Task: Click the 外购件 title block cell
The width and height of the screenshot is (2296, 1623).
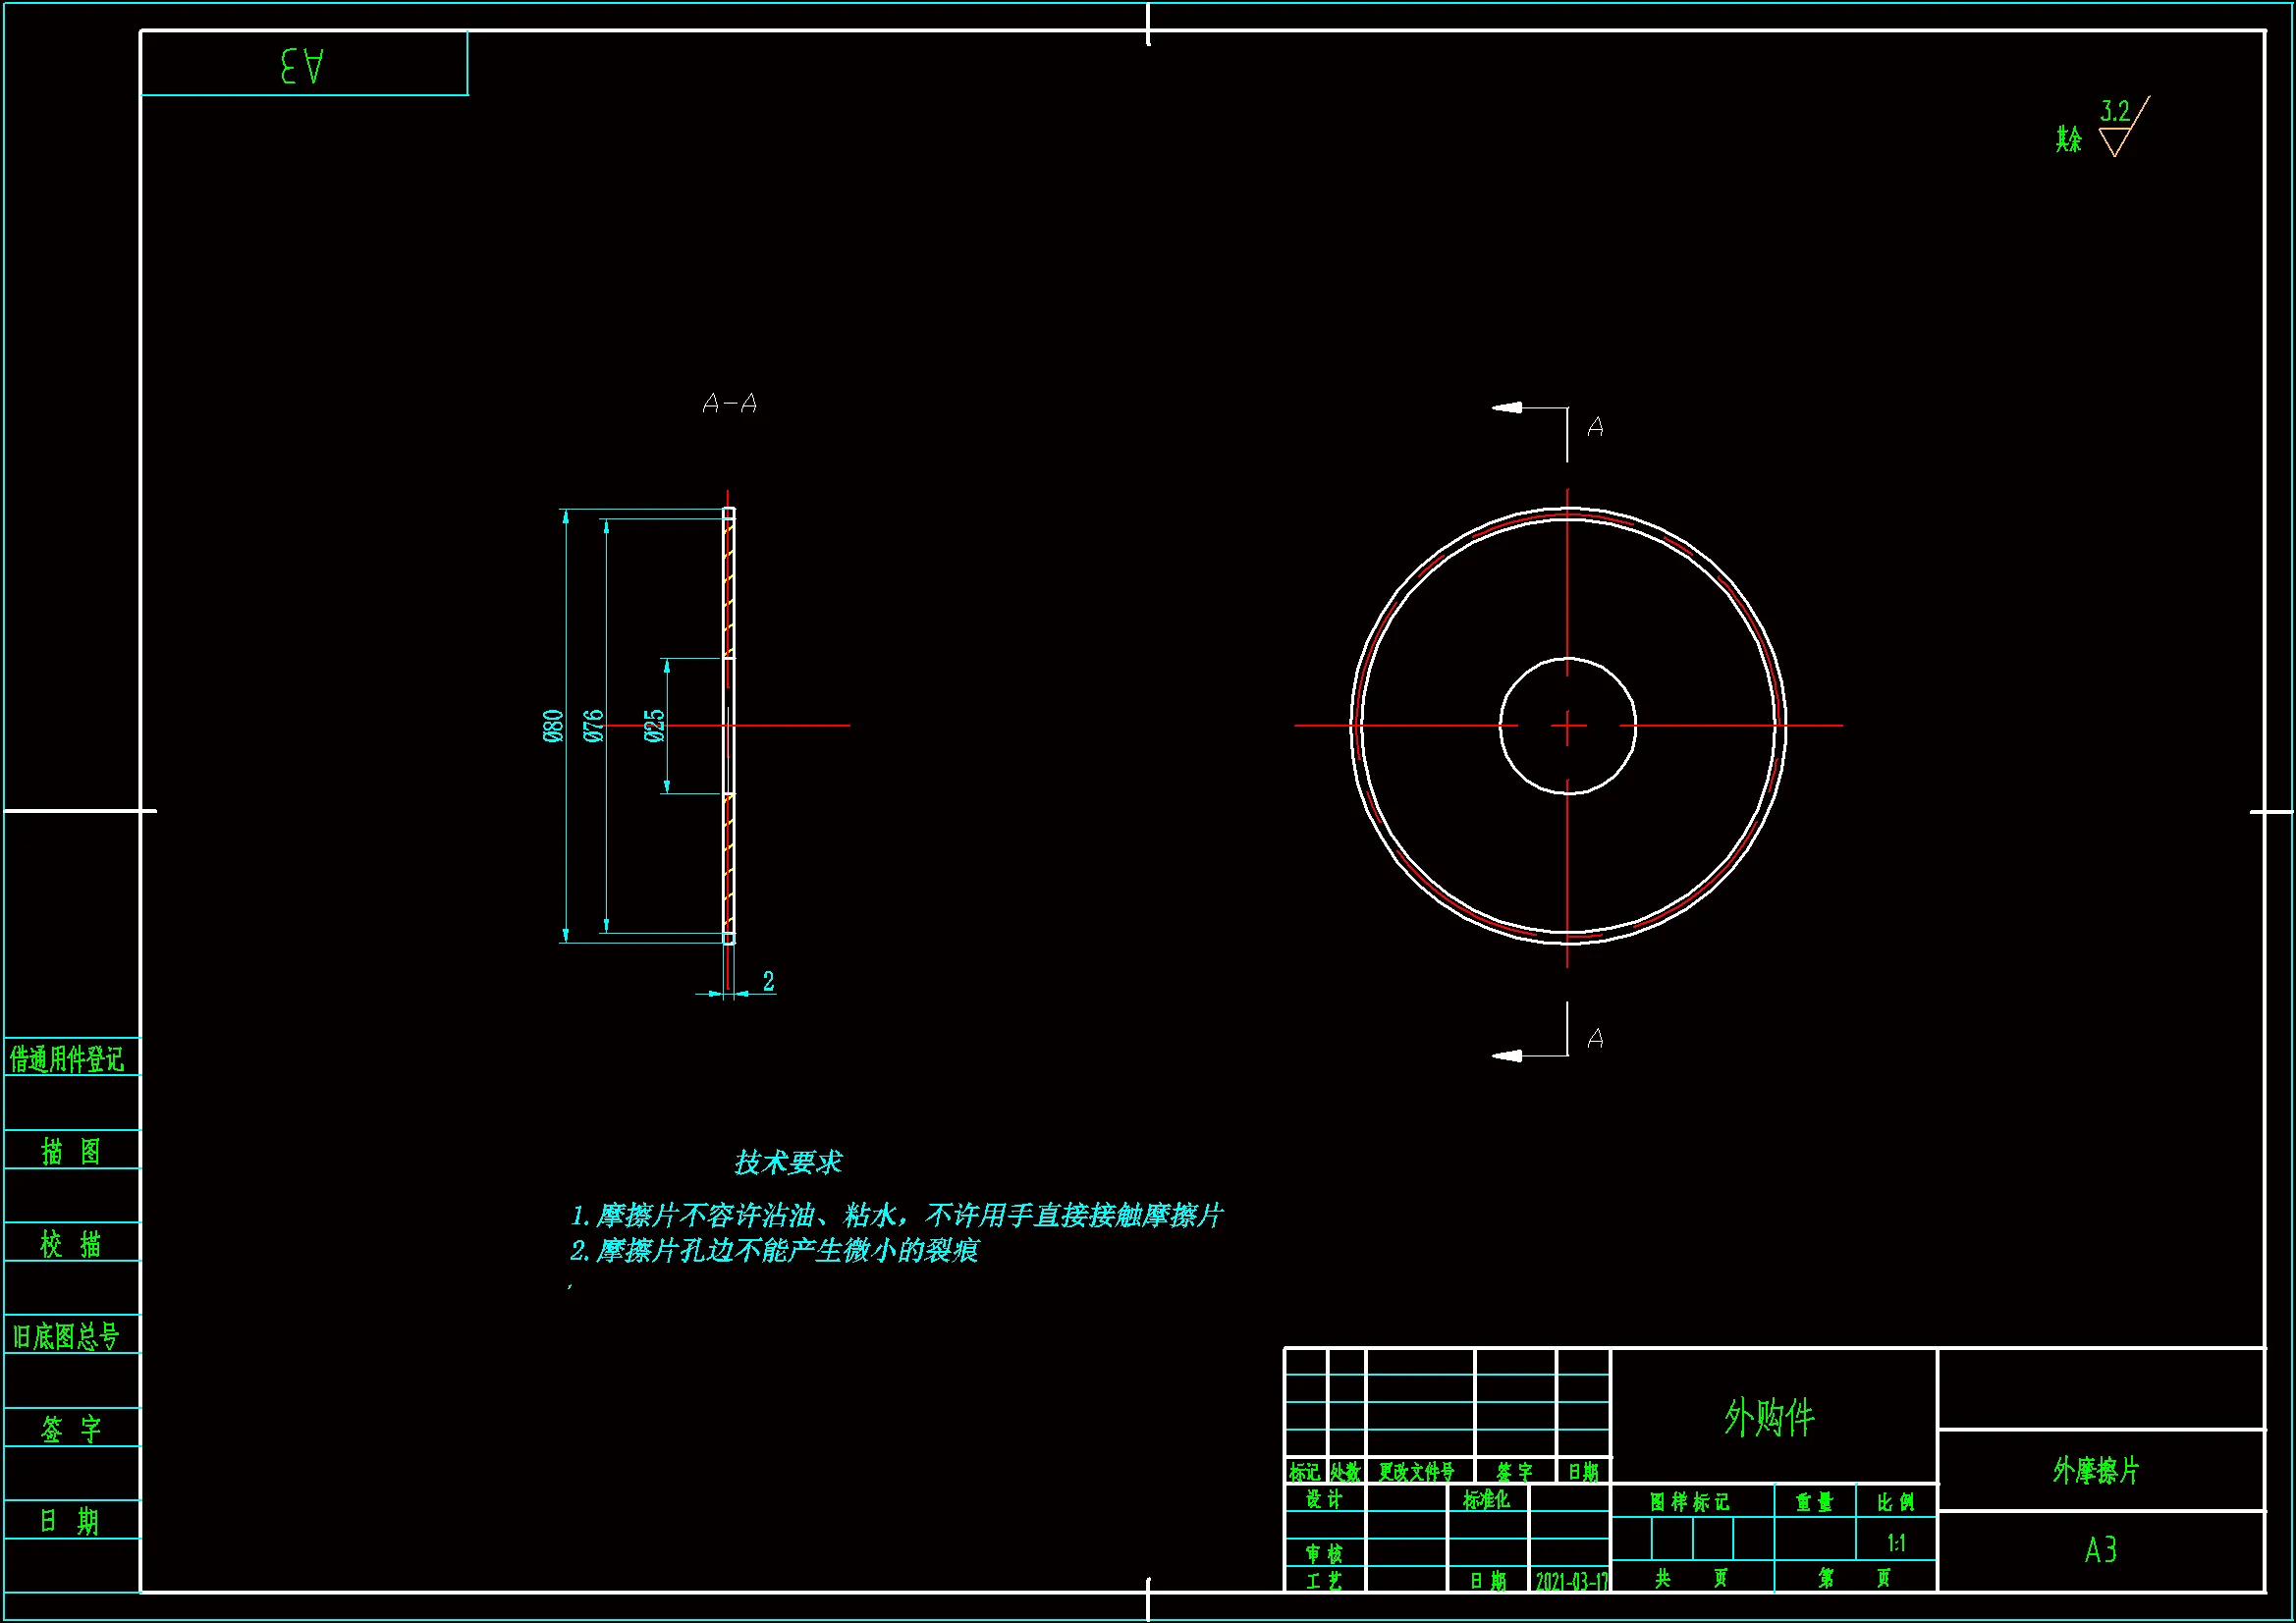Action: coord(1769,1417)
